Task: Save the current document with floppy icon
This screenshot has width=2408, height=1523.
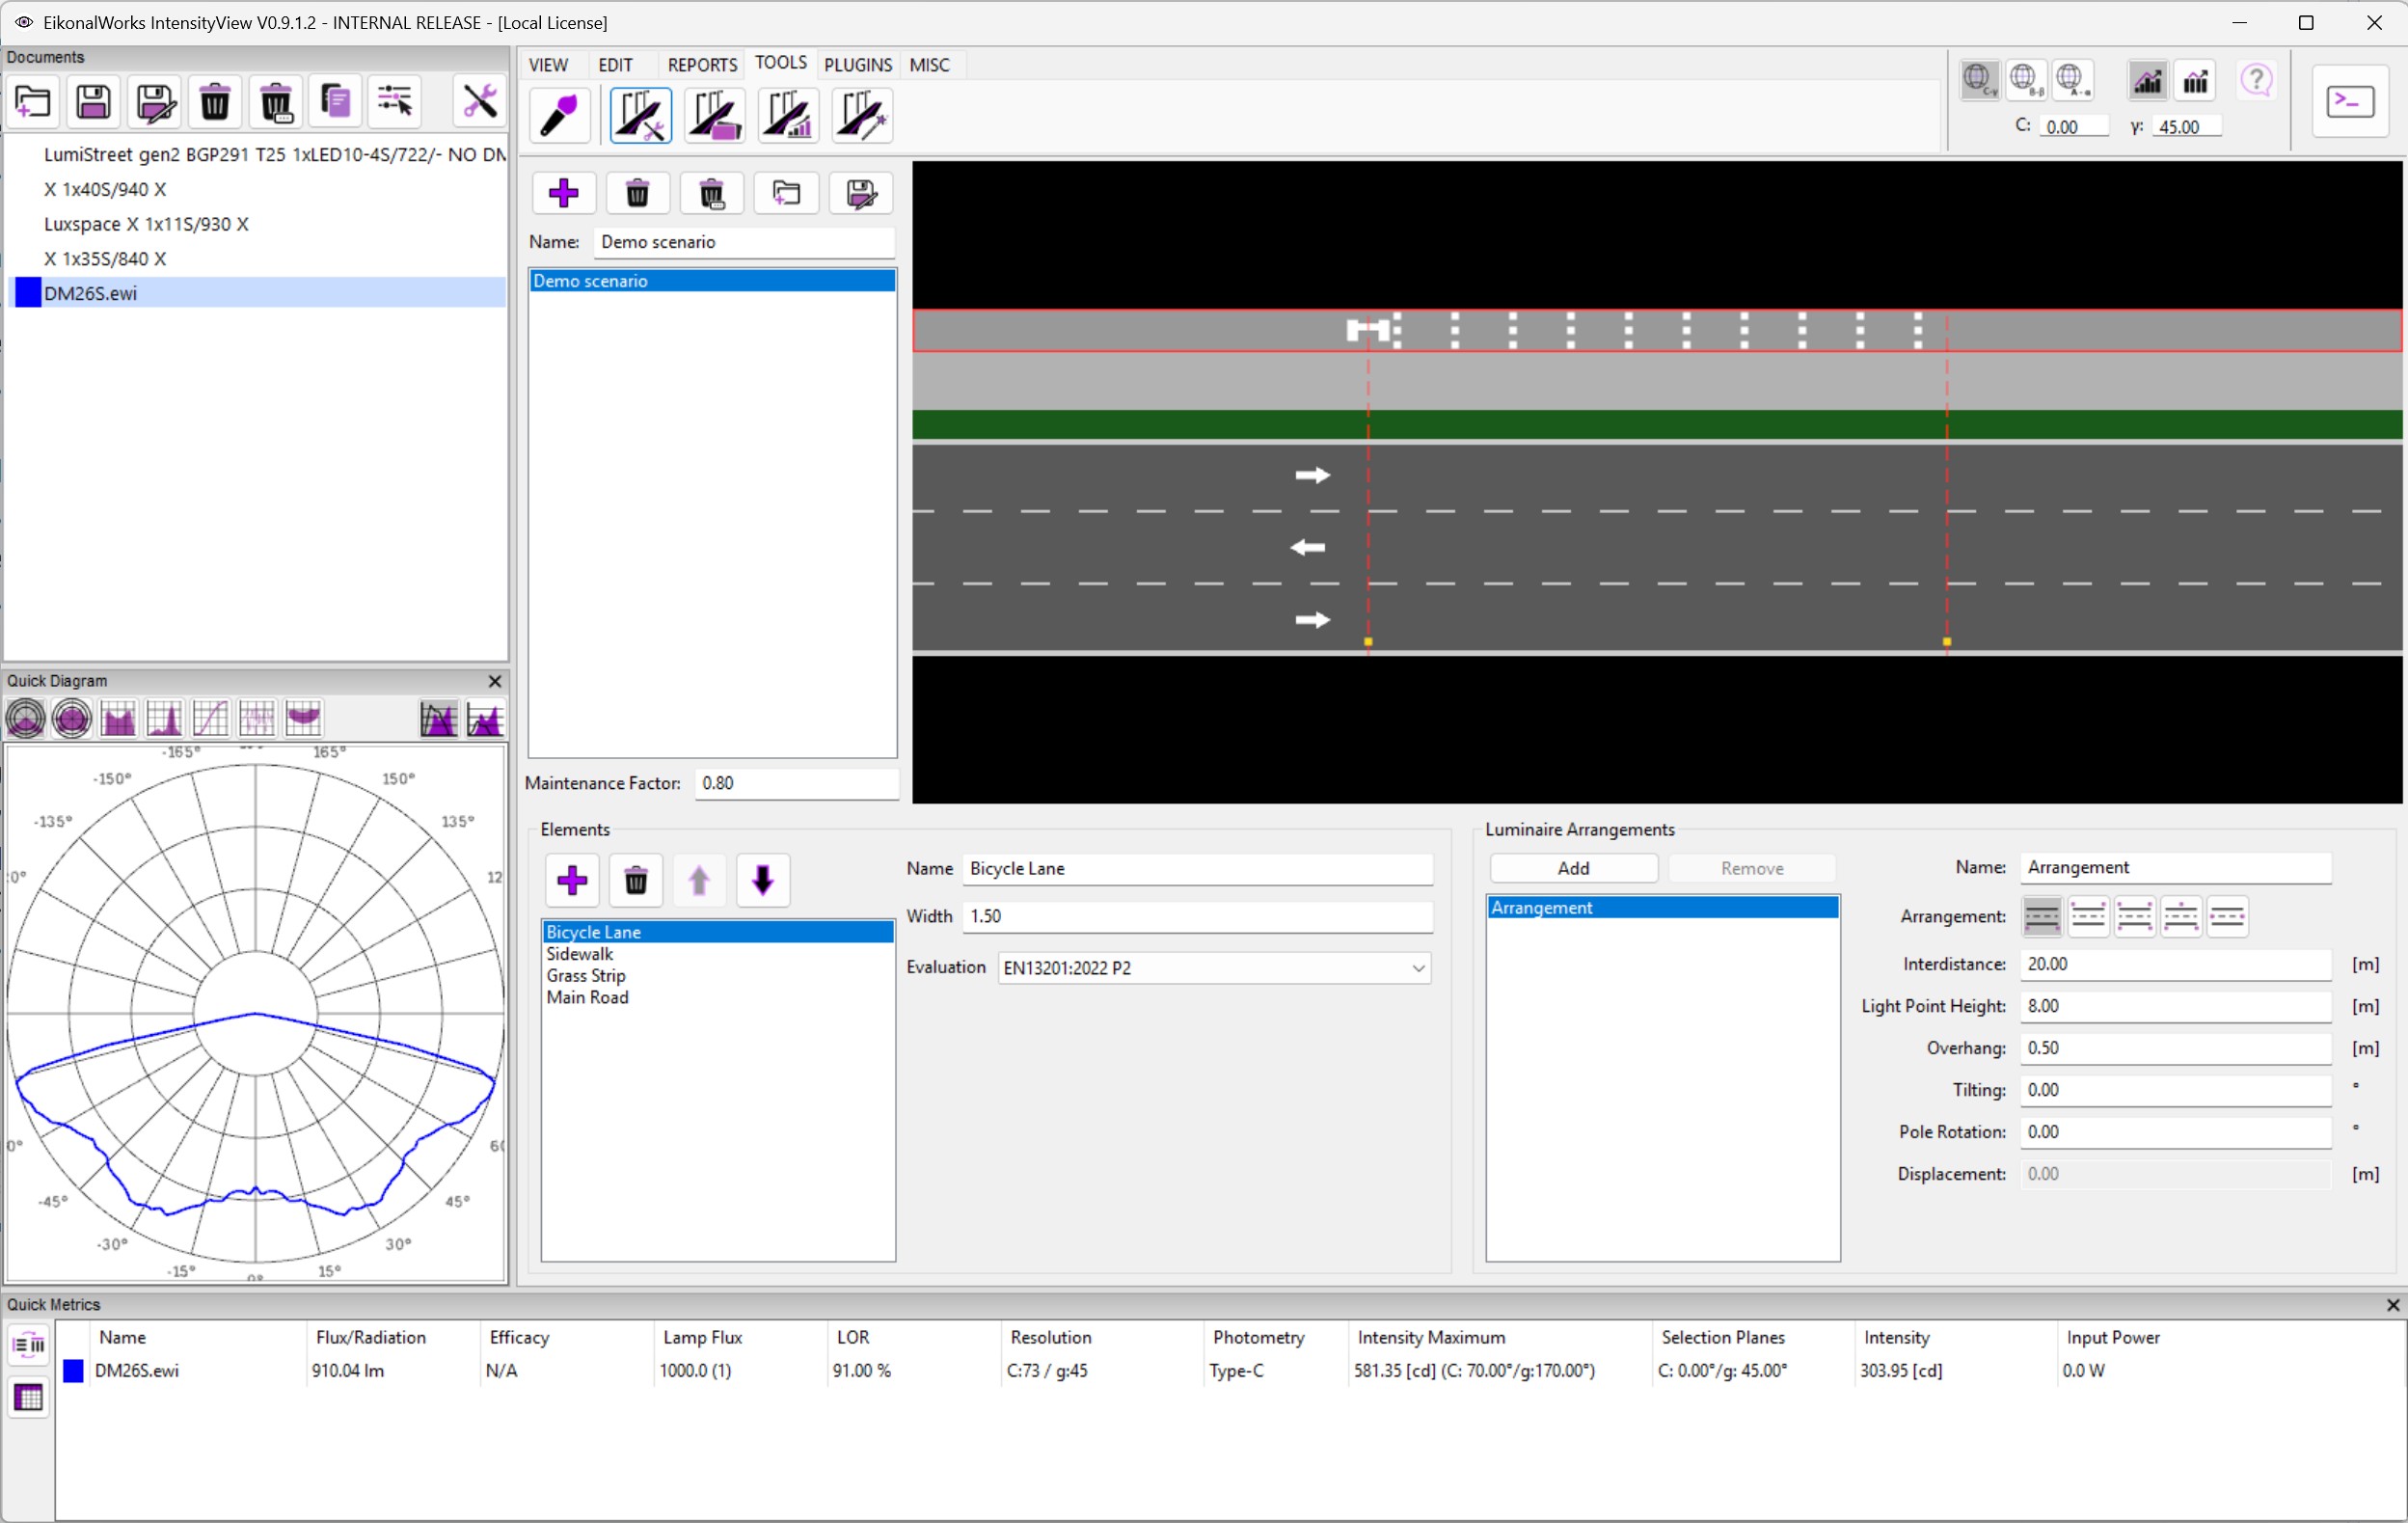Action: point(94,102)
